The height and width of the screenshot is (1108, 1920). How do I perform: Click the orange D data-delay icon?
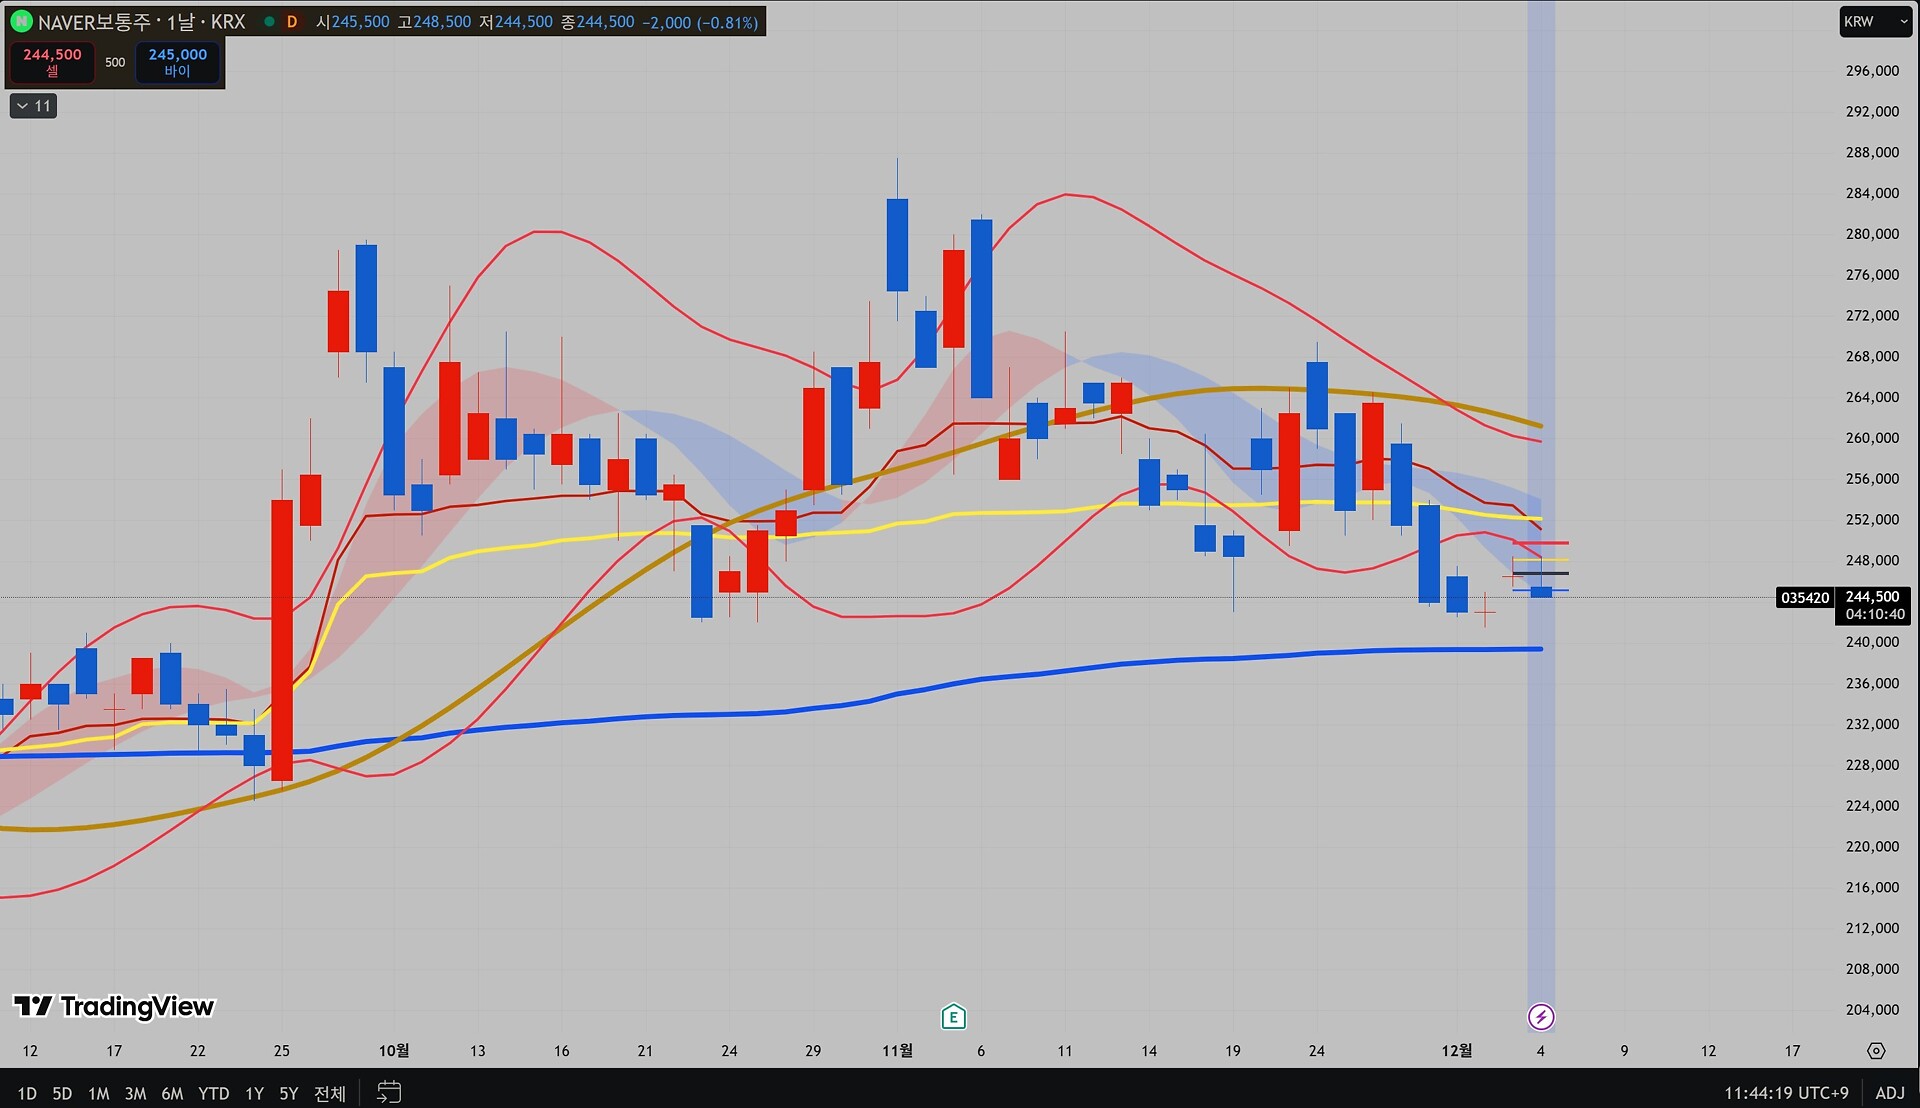(292, 21)
